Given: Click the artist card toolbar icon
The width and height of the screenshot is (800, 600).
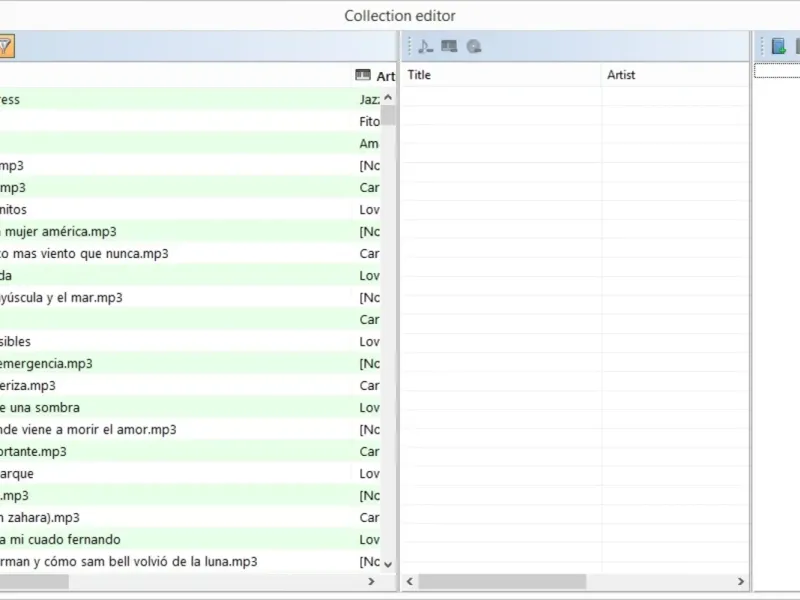Looking at the screenshot, I should pyautogui.click(x=449, y=46).
